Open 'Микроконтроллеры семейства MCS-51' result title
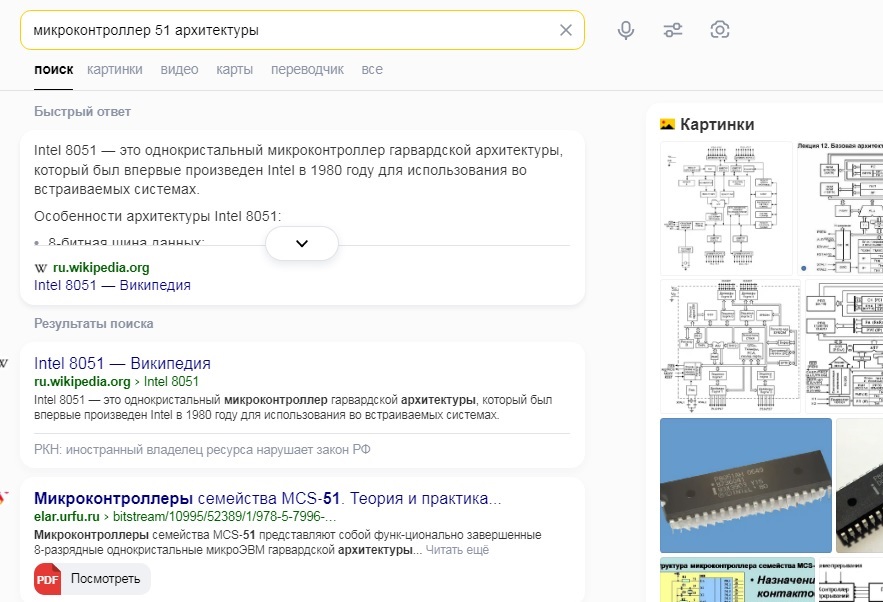This screenshot has width=883, height=602. [267, 498]
